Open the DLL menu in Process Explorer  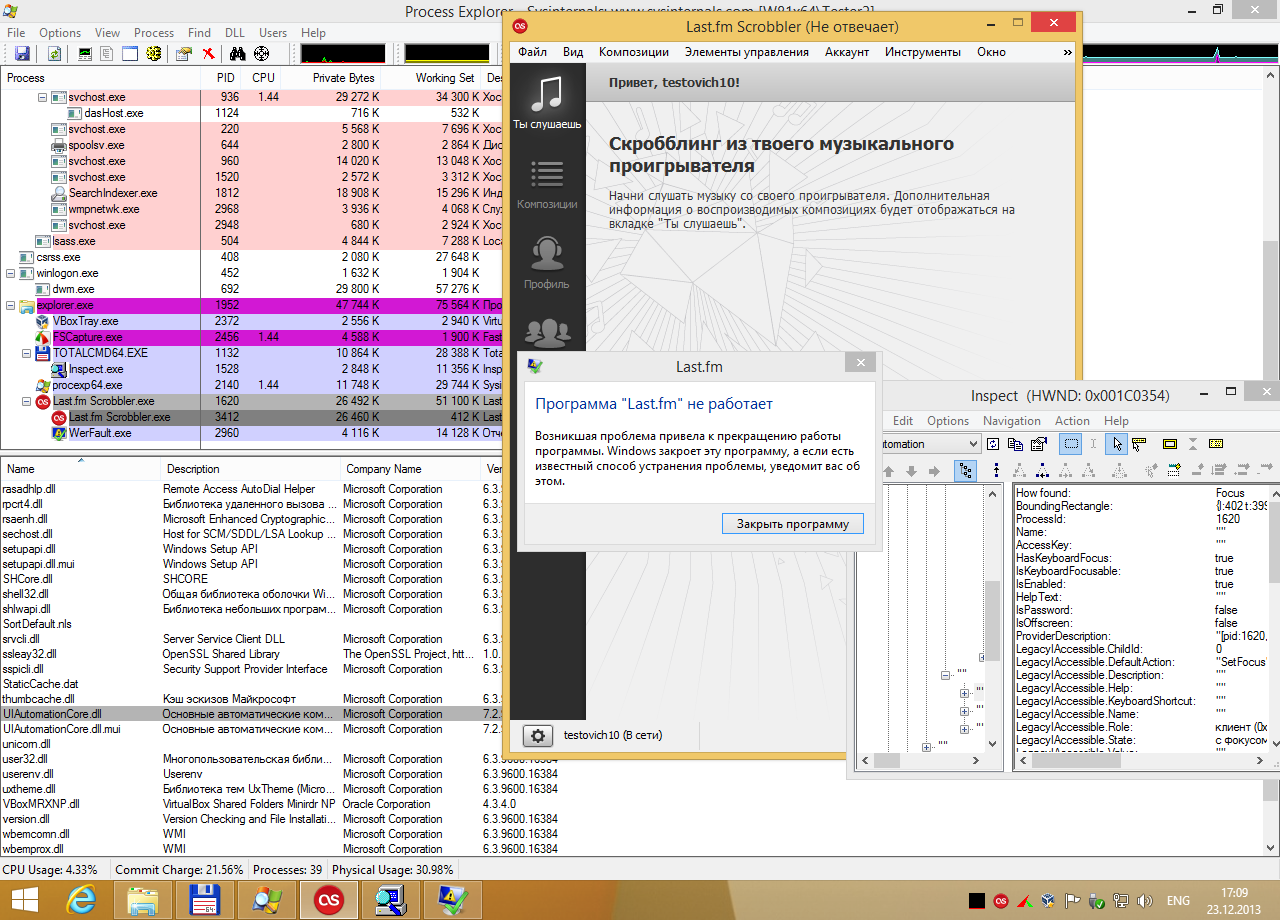(x=233, y=33)
